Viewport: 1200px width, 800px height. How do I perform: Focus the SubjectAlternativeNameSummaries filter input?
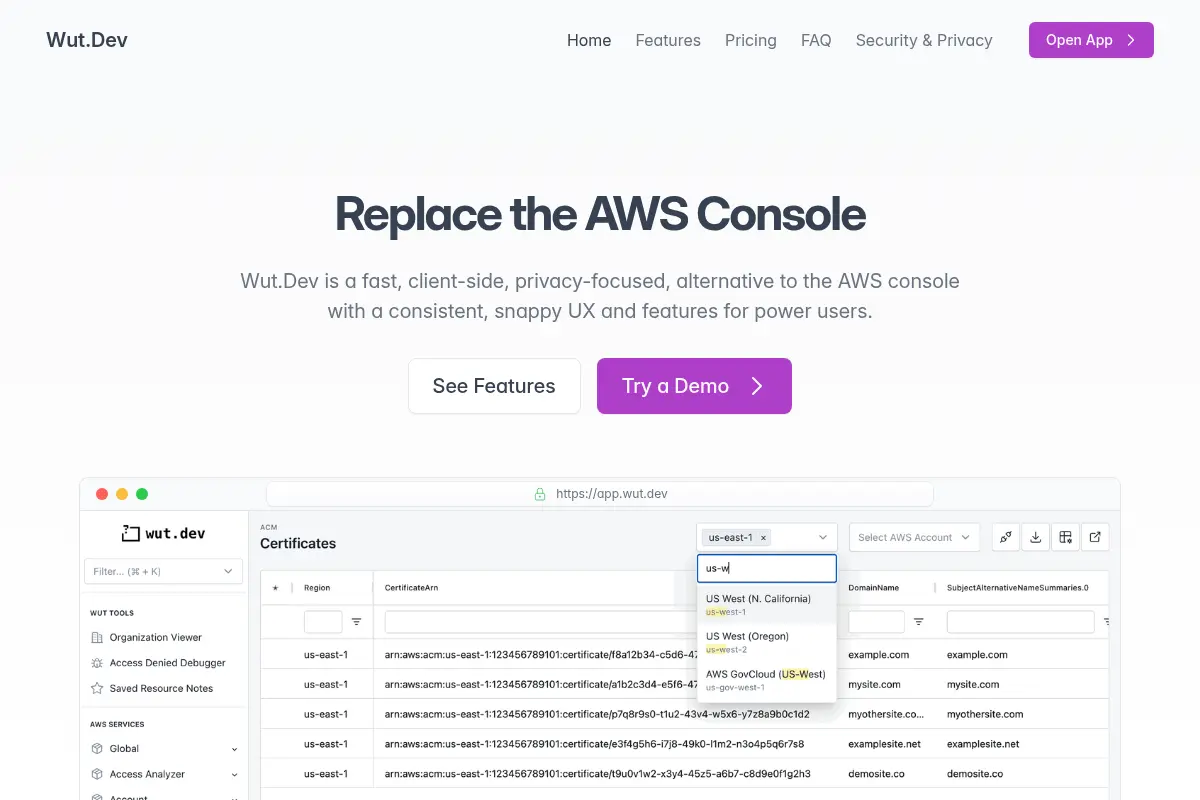point(1021,622)
